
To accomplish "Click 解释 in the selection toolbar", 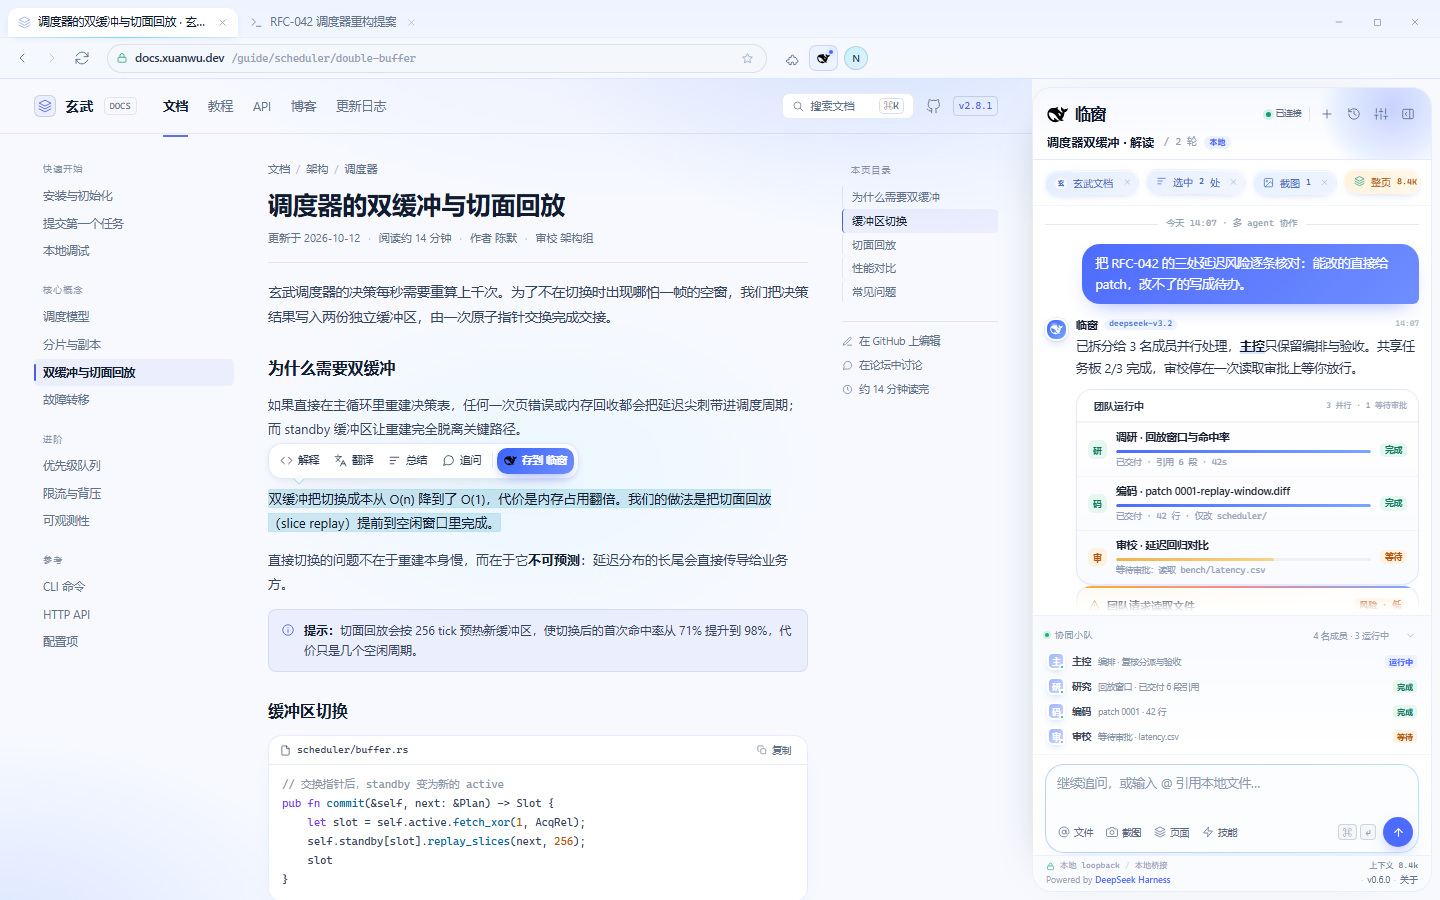I will pyautogui.click(x=300, y=461).
